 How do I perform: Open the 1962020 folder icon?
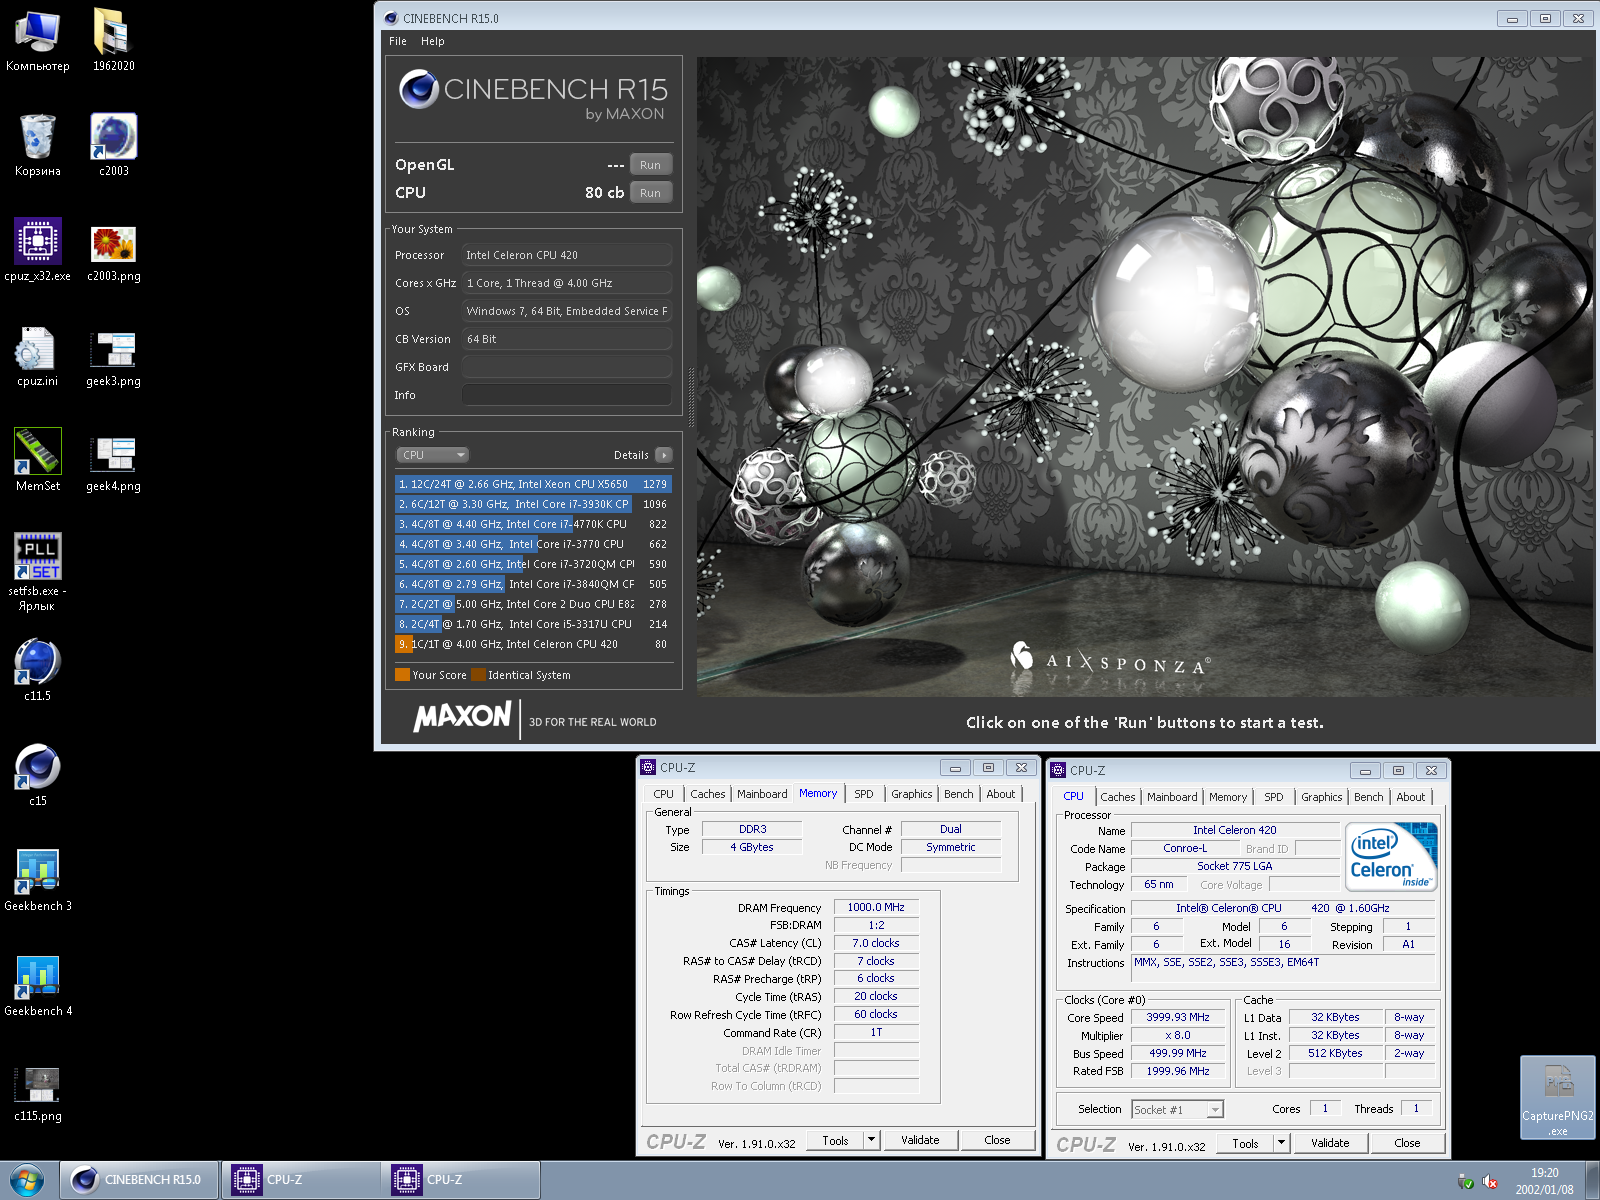click(x=113, y=40)
